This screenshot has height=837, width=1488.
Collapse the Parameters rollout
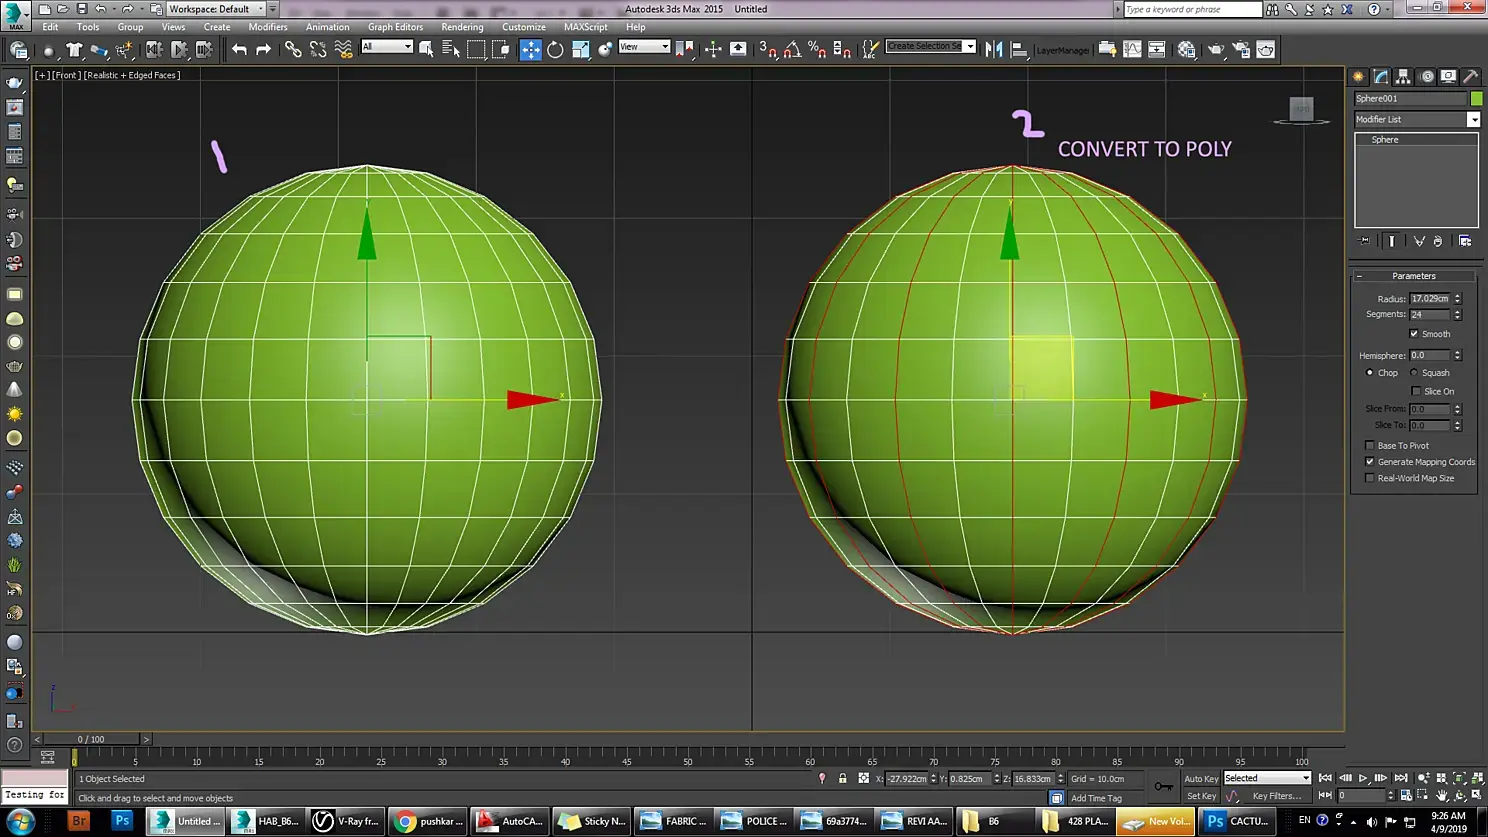tap(1413, 276)
